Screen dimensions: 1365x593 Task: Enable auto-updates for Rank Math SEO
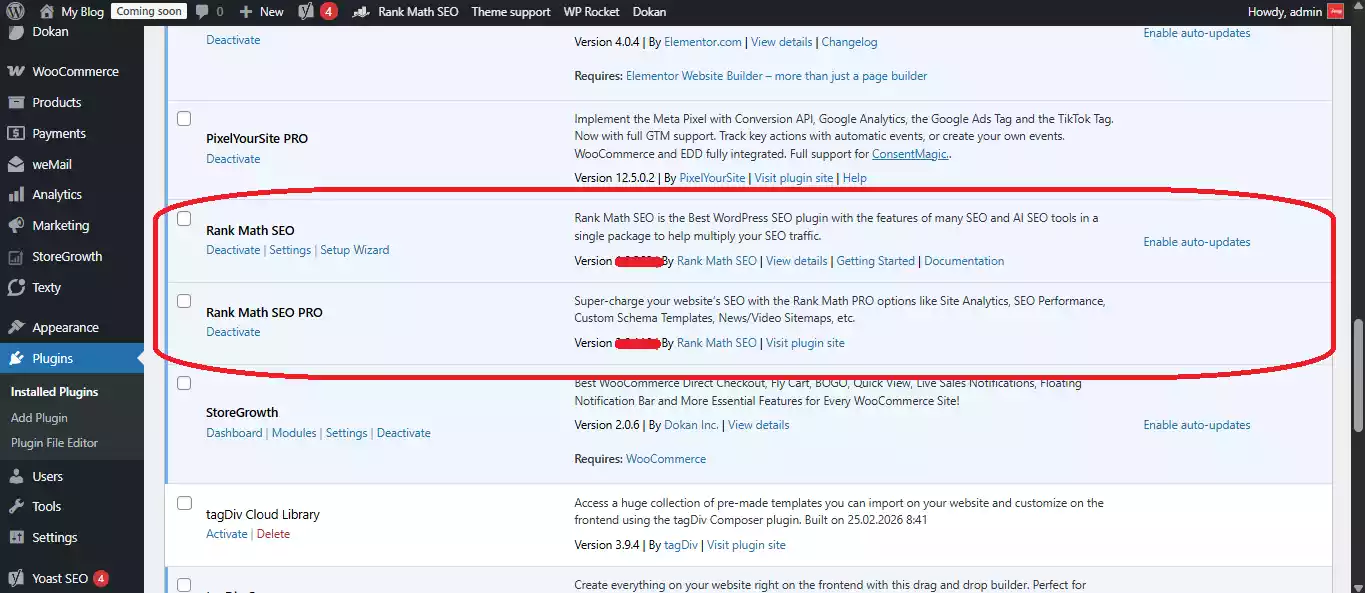click(1197, 242)
